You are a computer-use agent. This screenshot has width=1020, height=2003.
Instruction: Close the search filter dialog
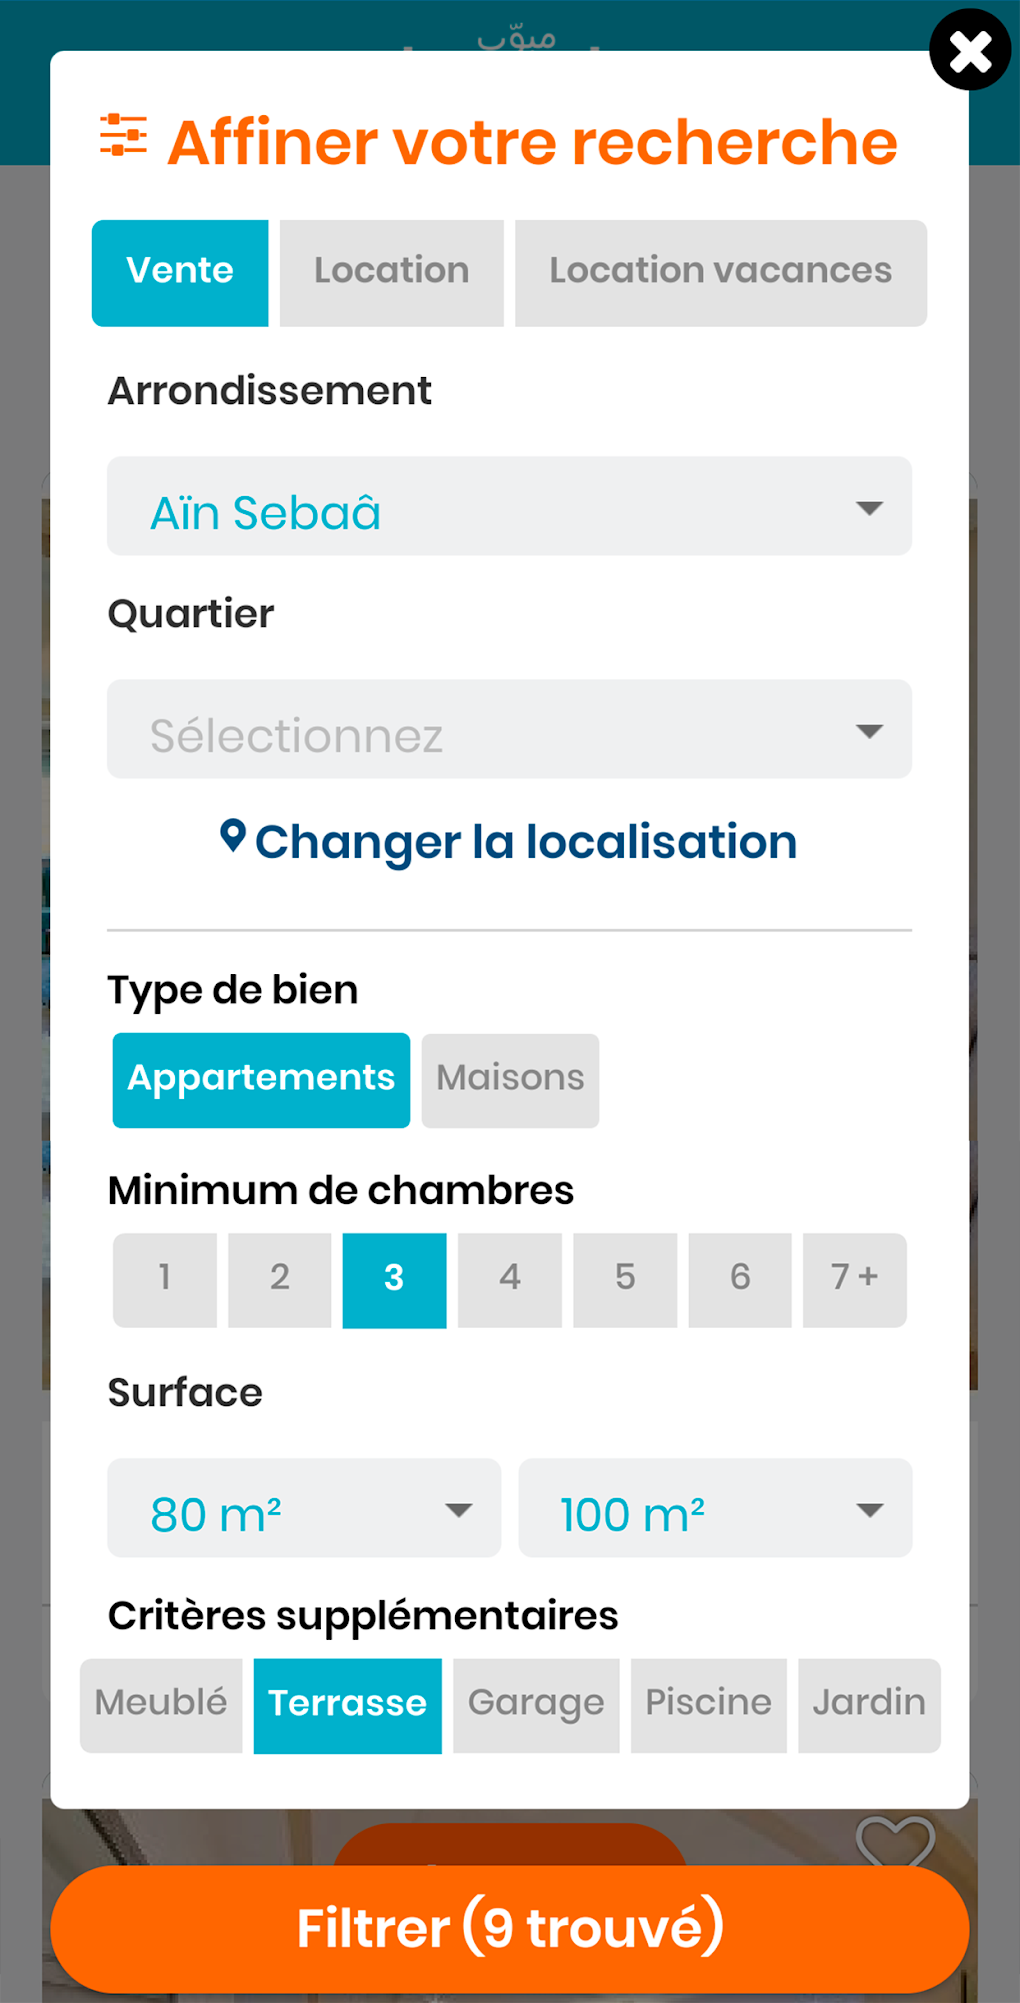point(969,51)
